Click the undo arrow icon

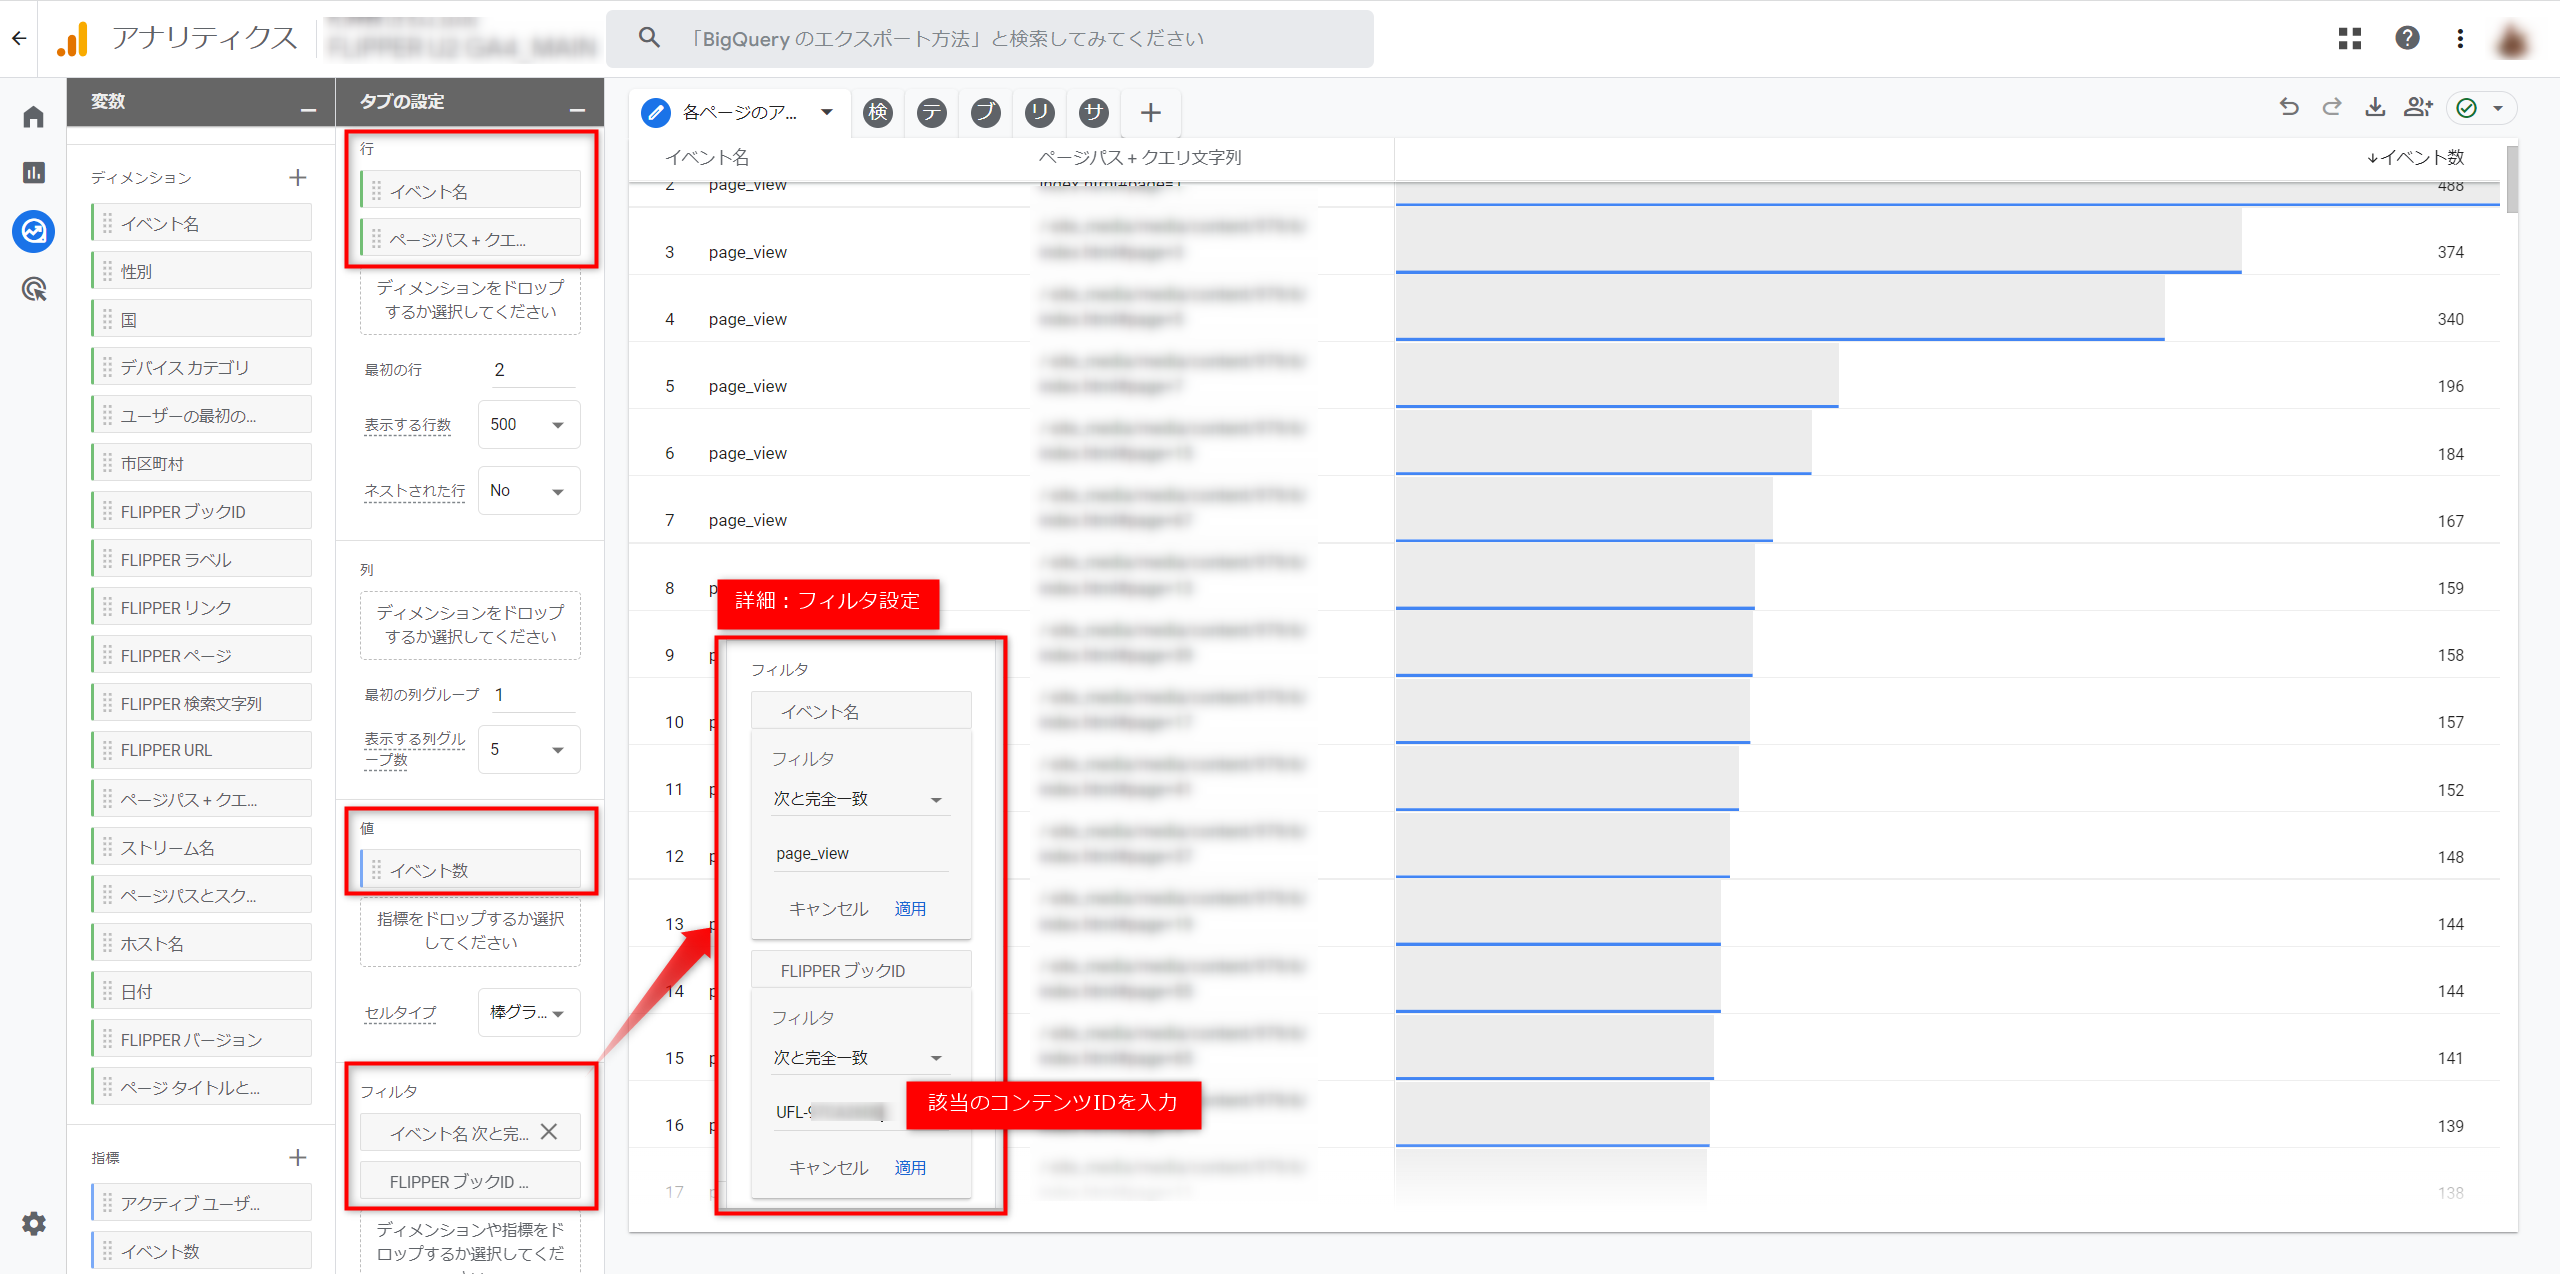[x=2289, y=108]
